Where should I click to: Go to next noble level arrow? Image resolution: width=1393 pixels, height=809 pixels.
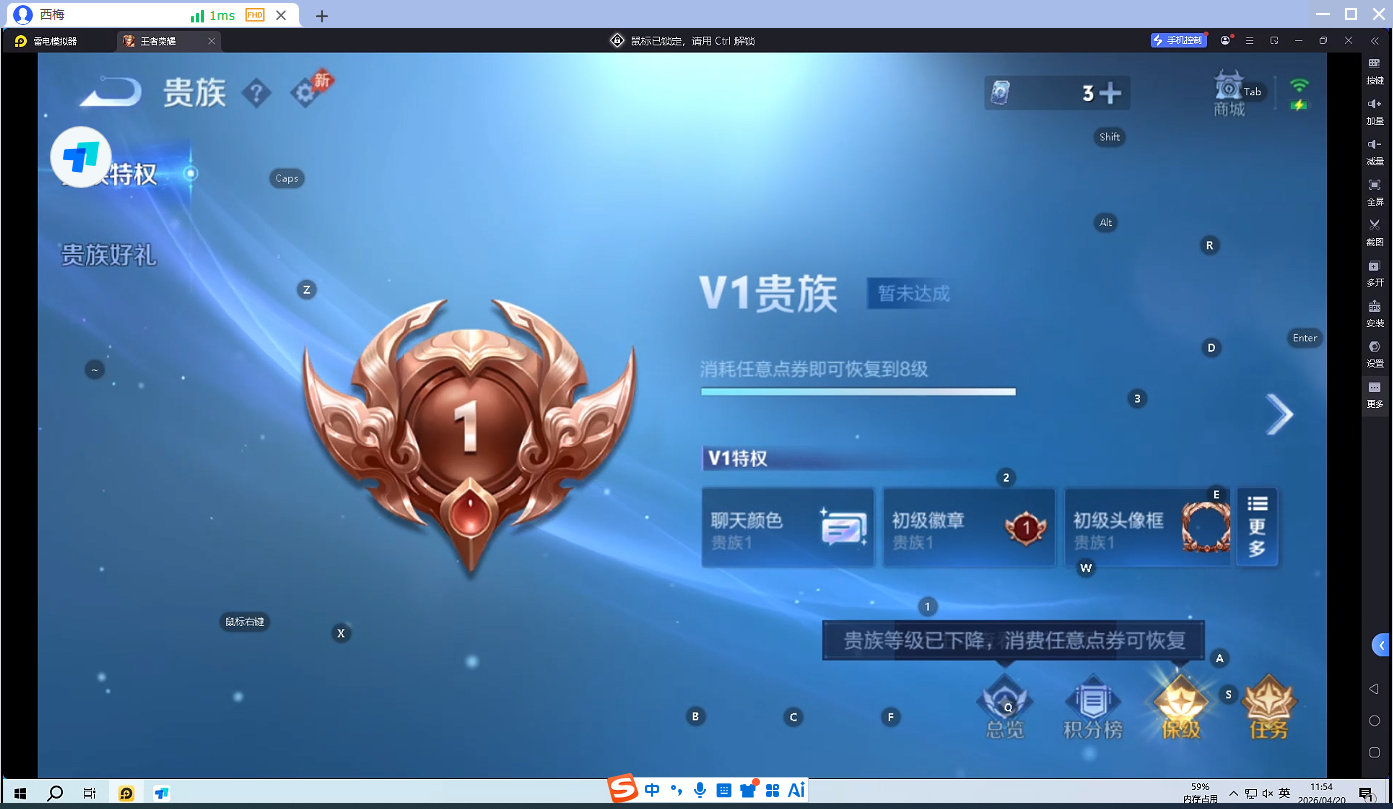coord(1279,414)
